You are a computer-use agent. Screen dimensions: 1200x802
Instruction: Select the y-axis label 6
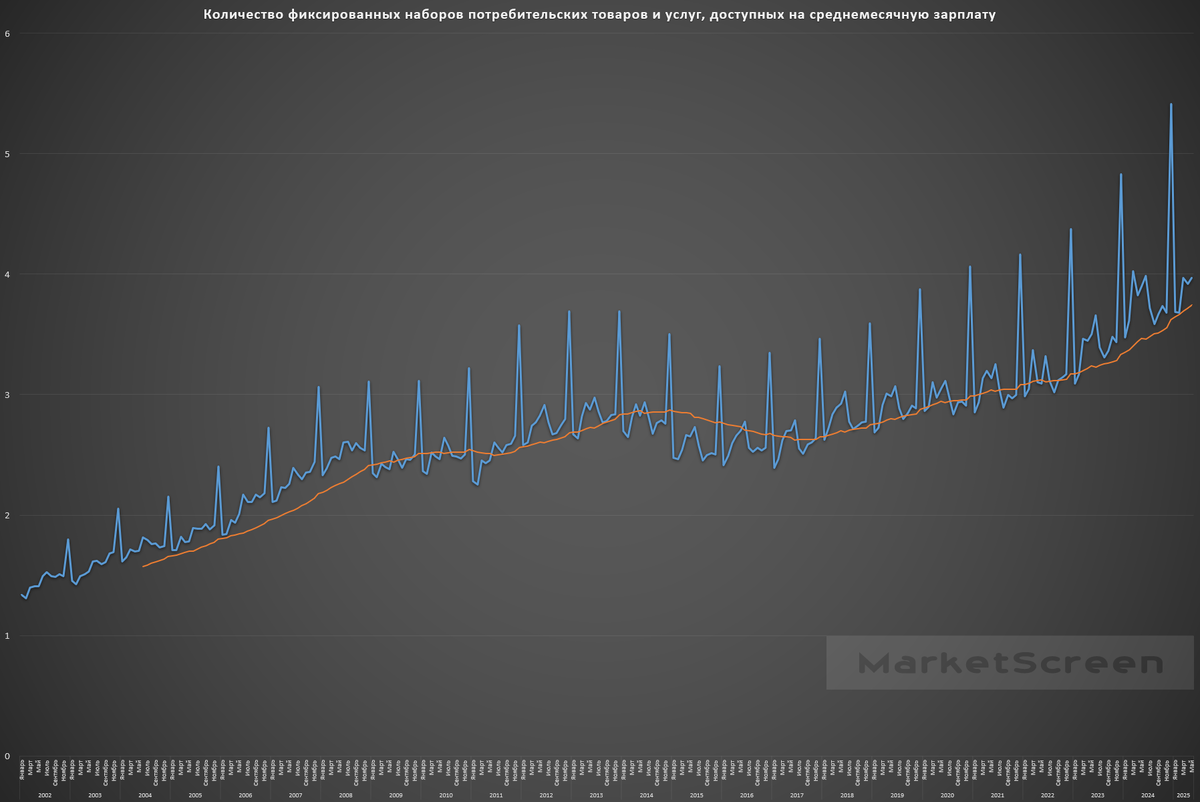click(x=8, y=33)
